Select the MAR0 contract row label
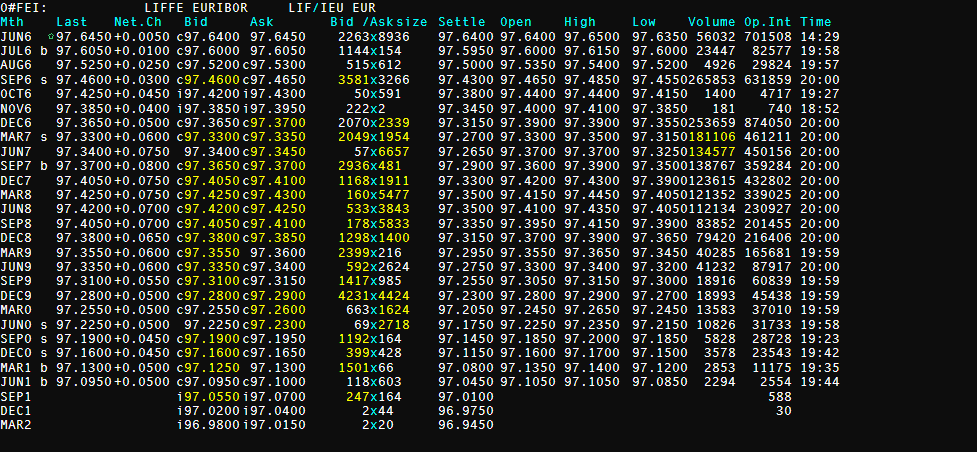This screenshot has height=452, width=977. 16,310
